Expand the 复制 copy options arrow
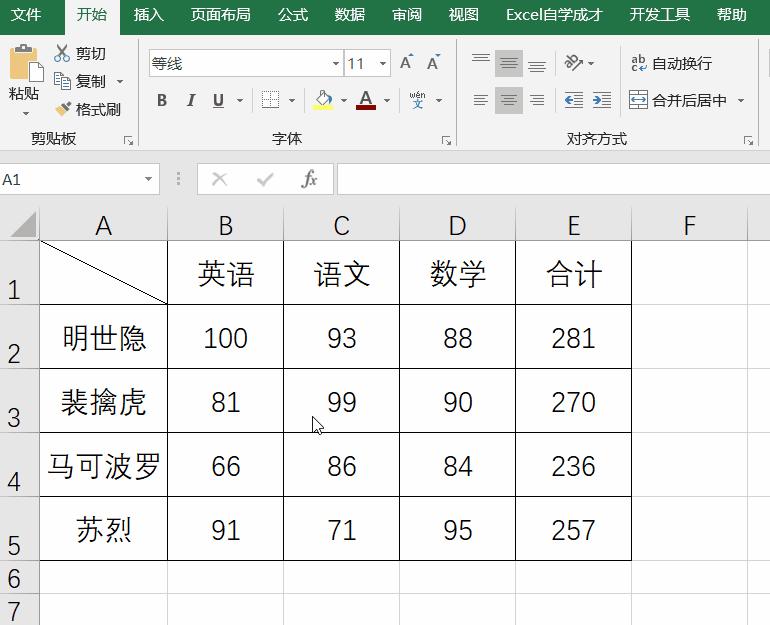 120,81
